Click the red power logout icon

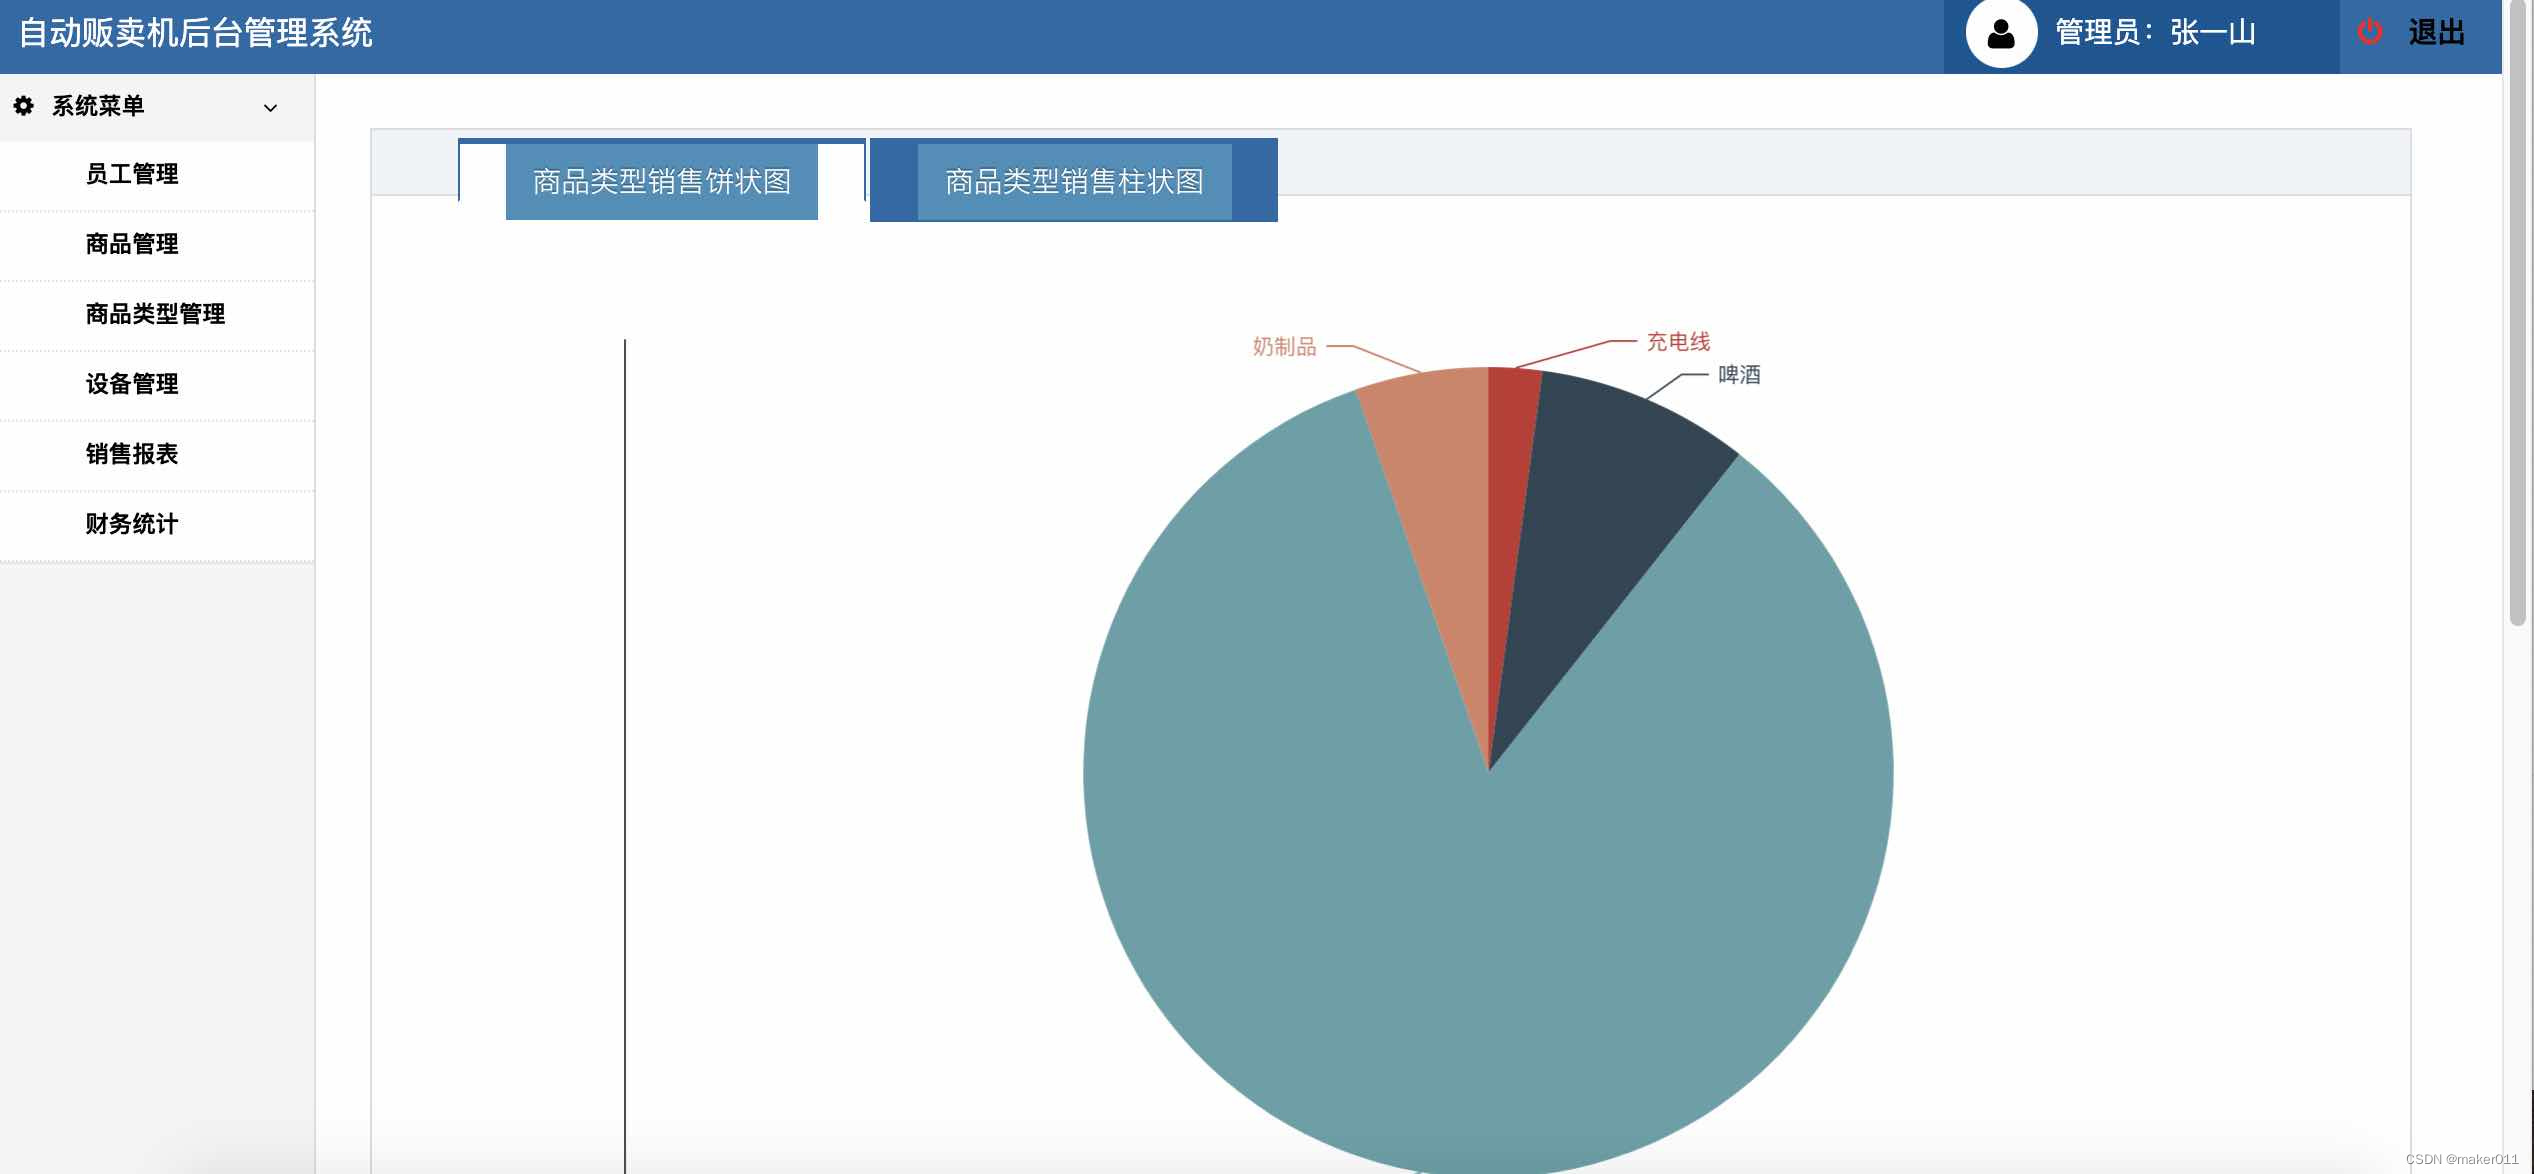(x=2369, y=32)
